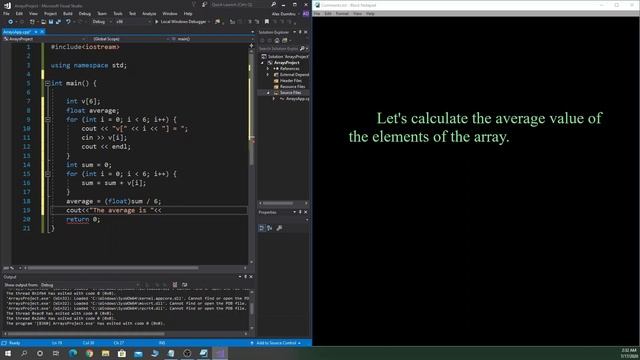The height and width of the screenshot is (360, 640).
Task: Open the ArraysProject scope dropdown
Action: point(45,39)
